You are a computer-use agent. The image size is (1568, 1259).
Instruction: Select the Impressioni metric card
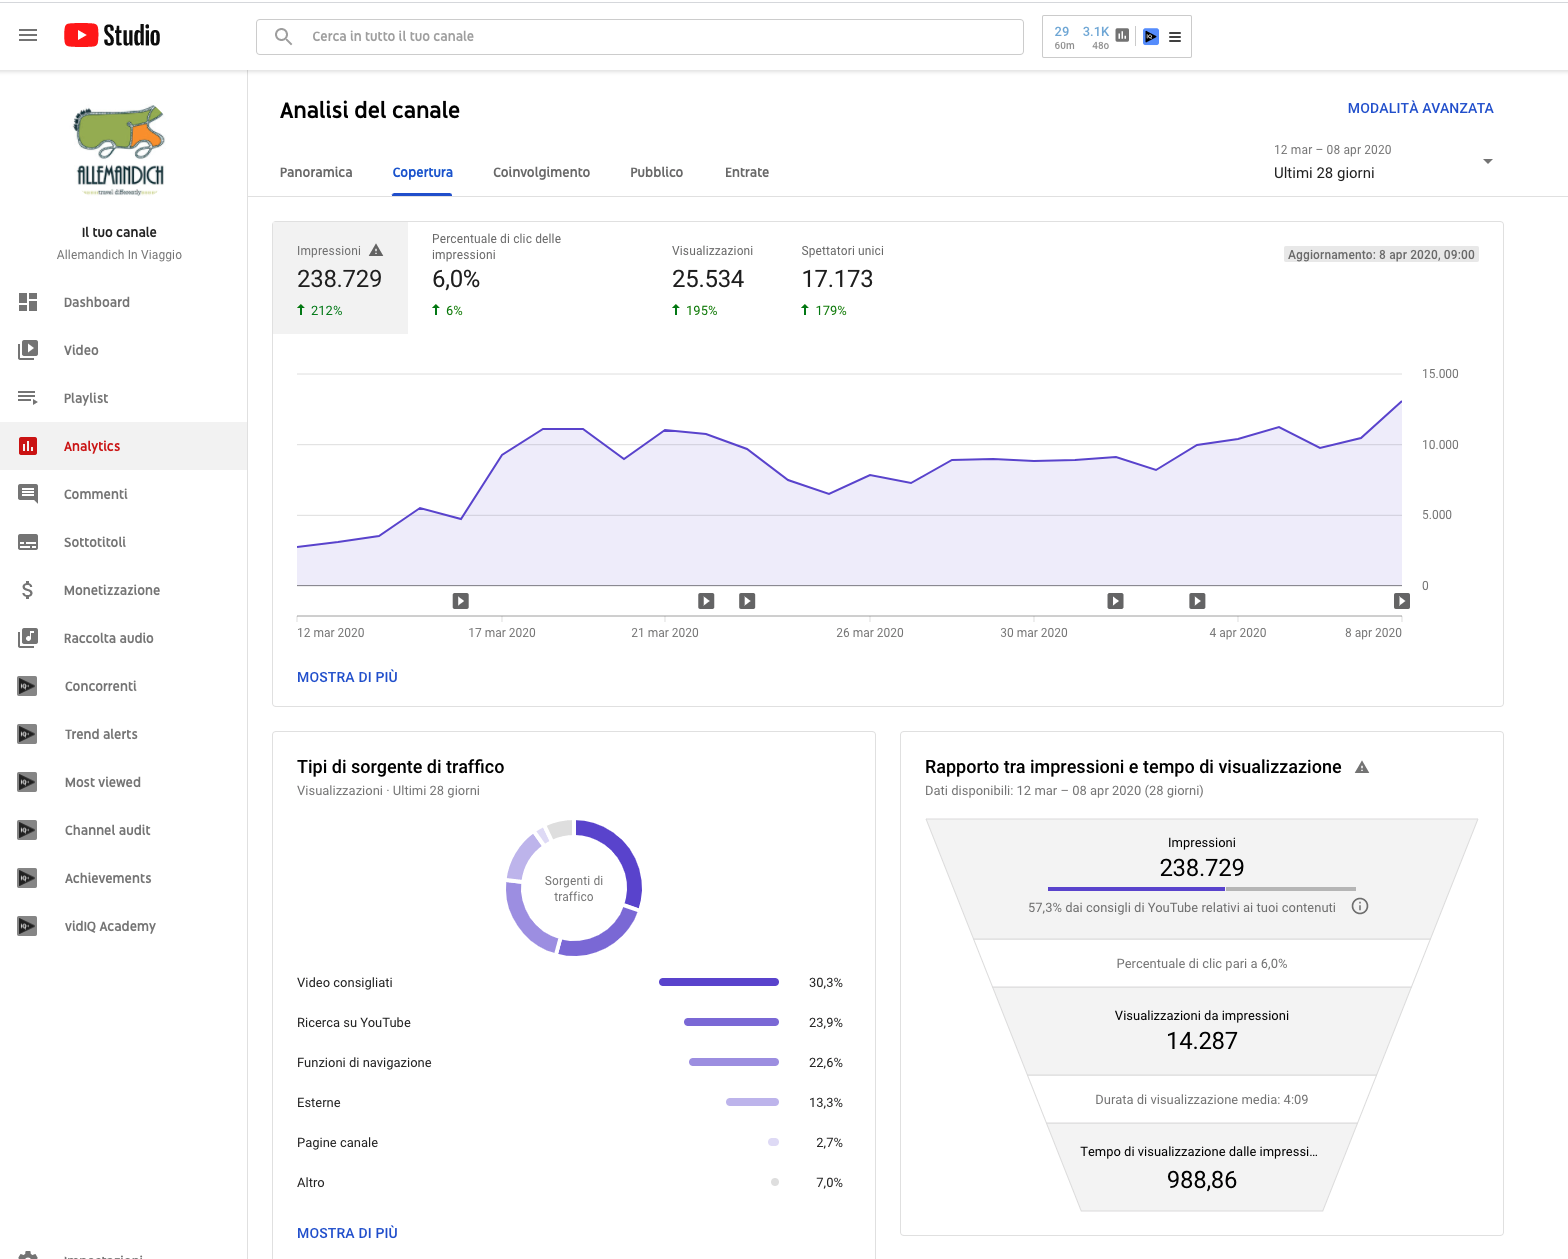(x=340, y=278)
